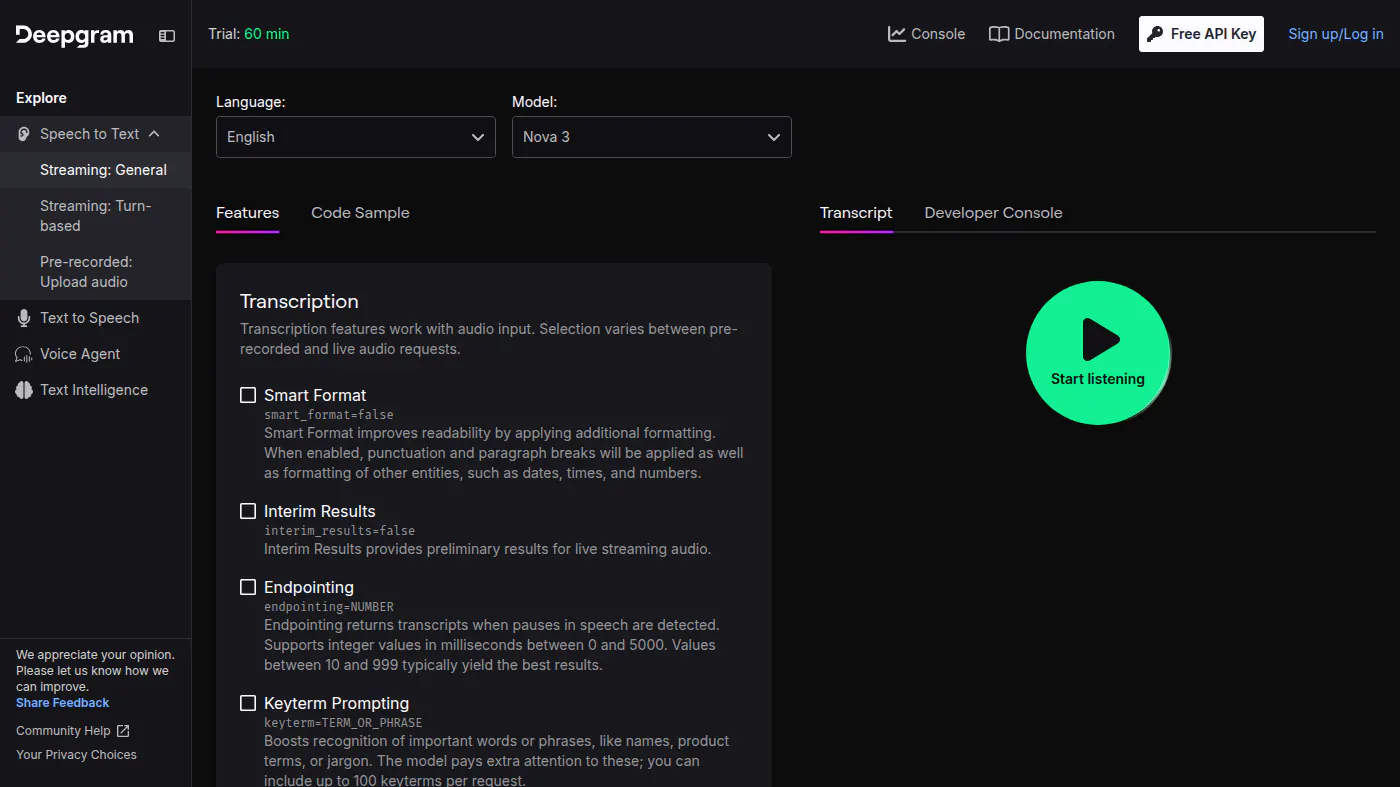Click the Free API Key button
Viewport: 1400px width, 787px height.
pos(1201,34)
